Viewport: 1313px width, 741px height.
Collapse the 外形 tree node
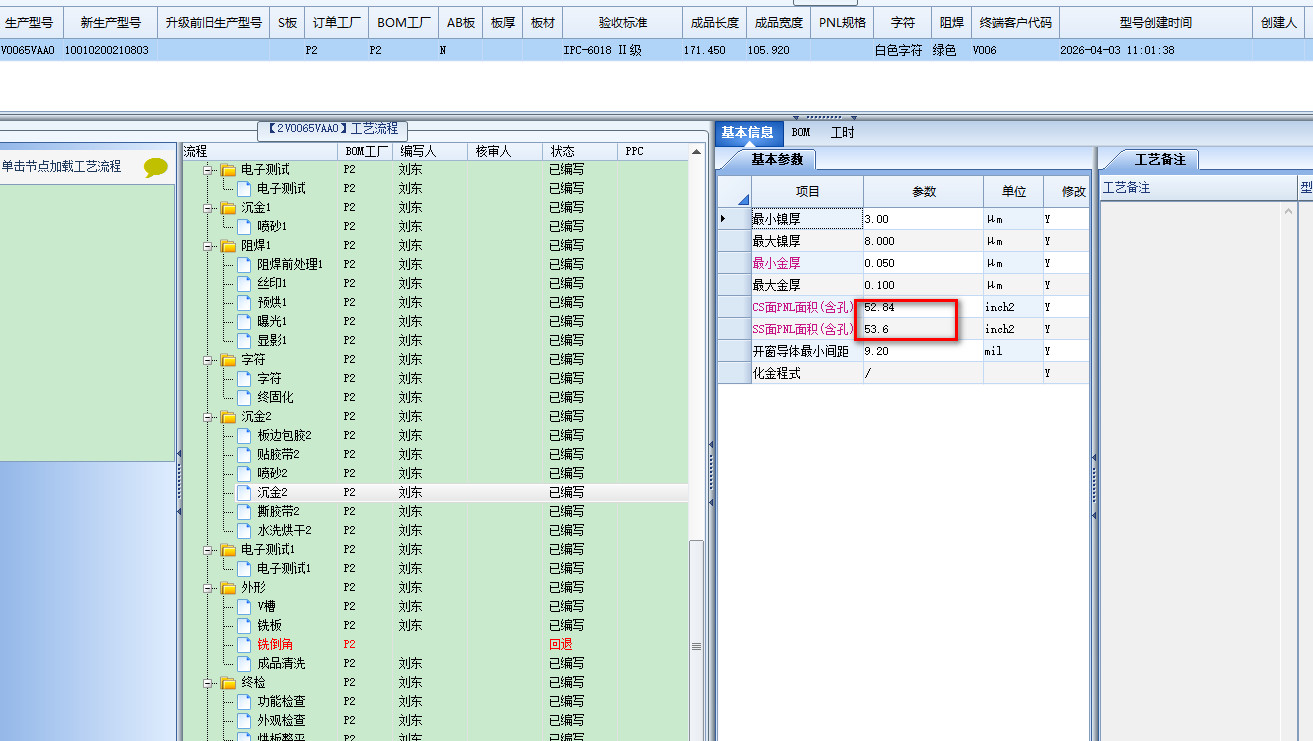click(x=209, y=588)
